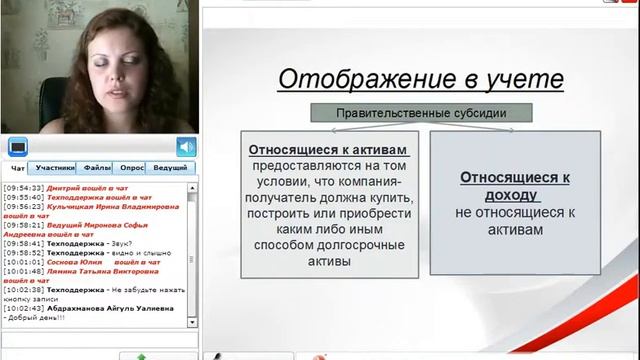
Task: Select 'видно и слышно' chat message
Action: pos(87,253)
